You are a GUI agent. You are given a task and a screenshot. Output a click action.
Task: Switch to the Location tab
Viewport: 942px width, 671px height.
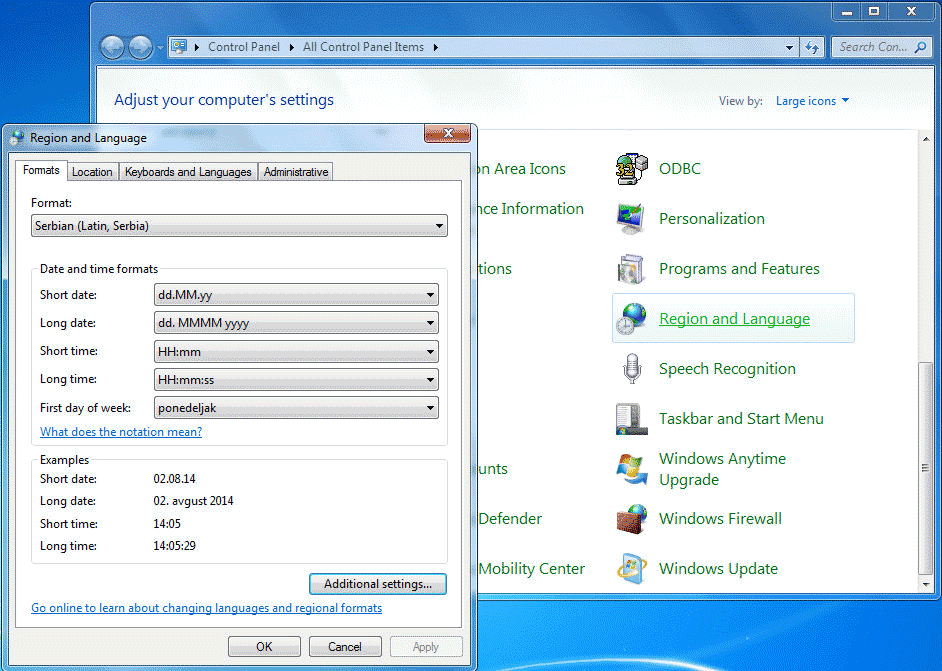(x=92, y=172)
